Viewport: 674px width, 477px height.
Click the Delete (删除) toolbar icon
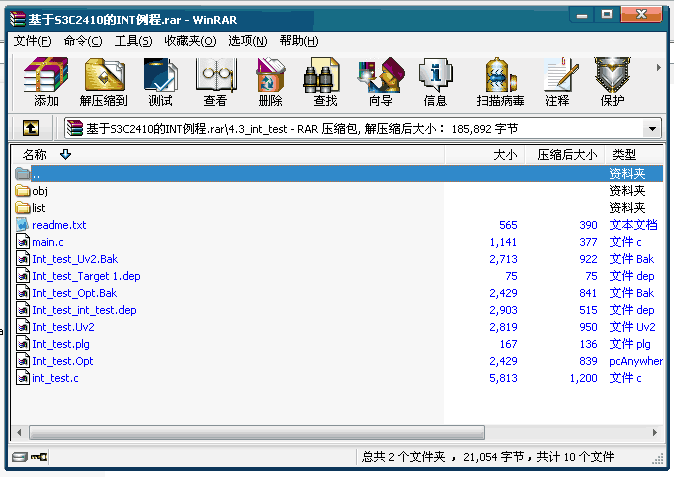270,82
